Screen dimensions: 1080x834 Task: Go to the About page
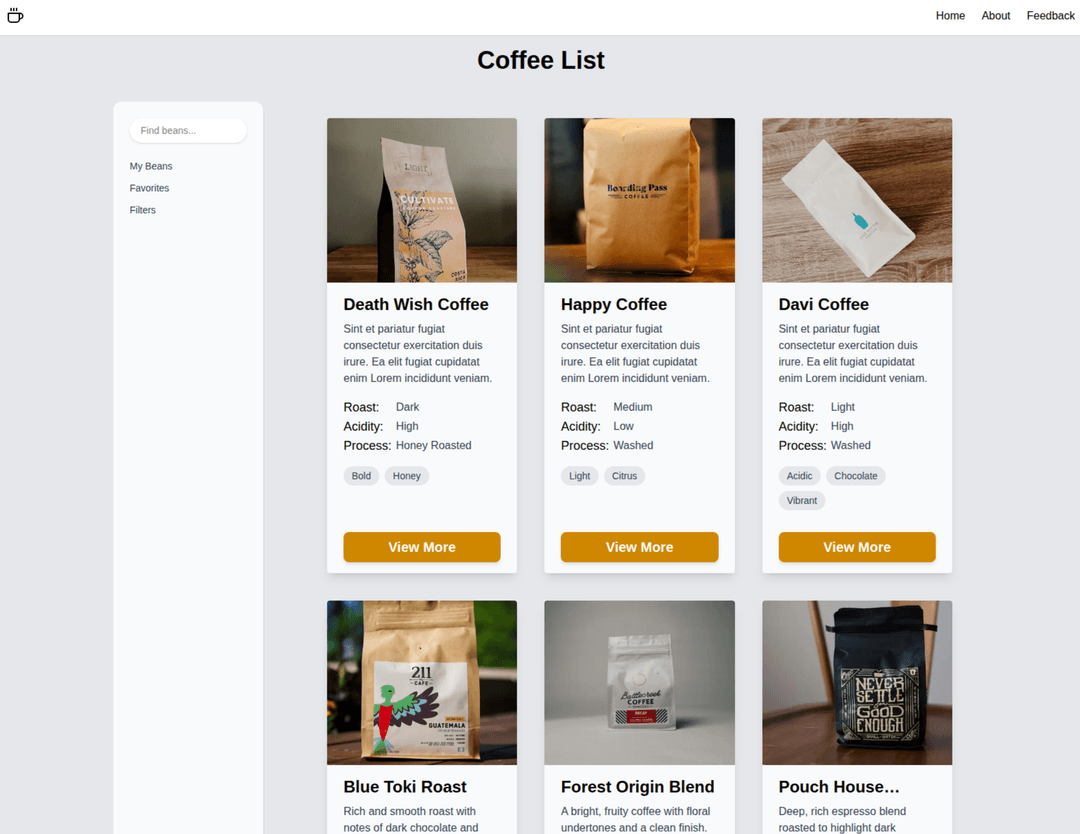pyautogui.click(x=995, y=16)
